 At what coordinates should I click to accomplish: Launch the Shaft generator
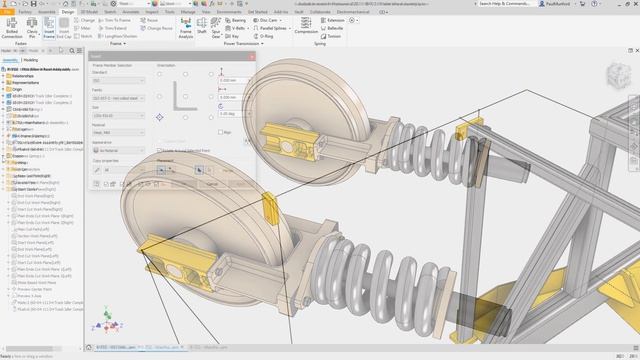point(202,26)
